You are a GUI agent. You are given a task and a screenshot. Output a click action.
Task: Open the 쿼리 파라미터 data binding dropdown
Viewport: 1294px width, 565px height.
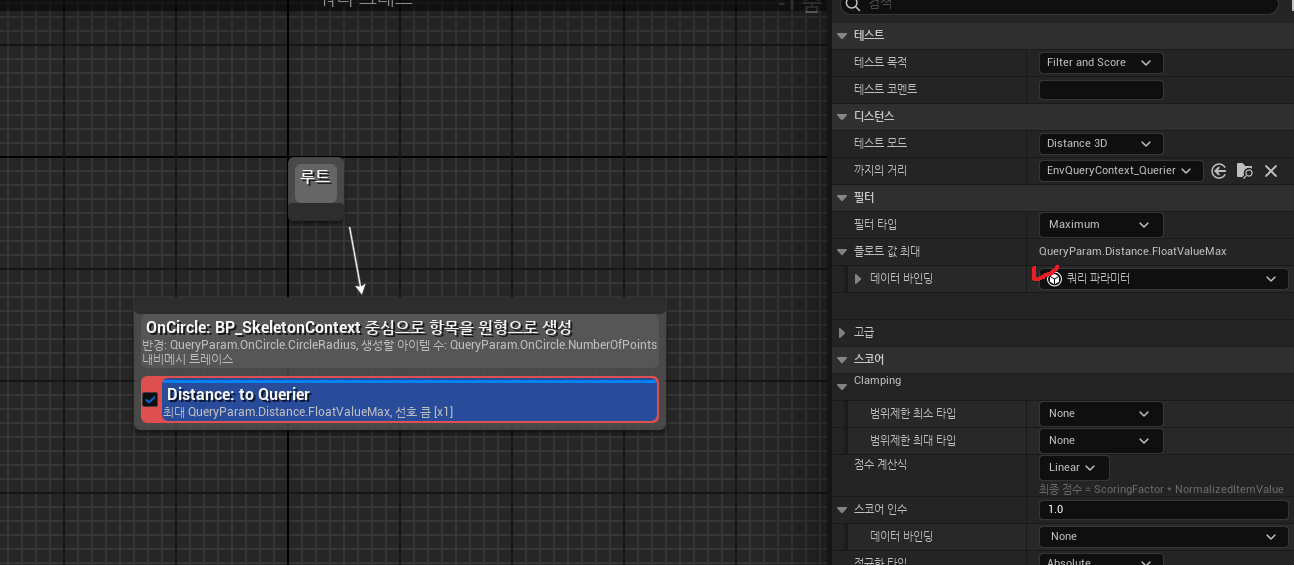click(x=1164, y=279)
